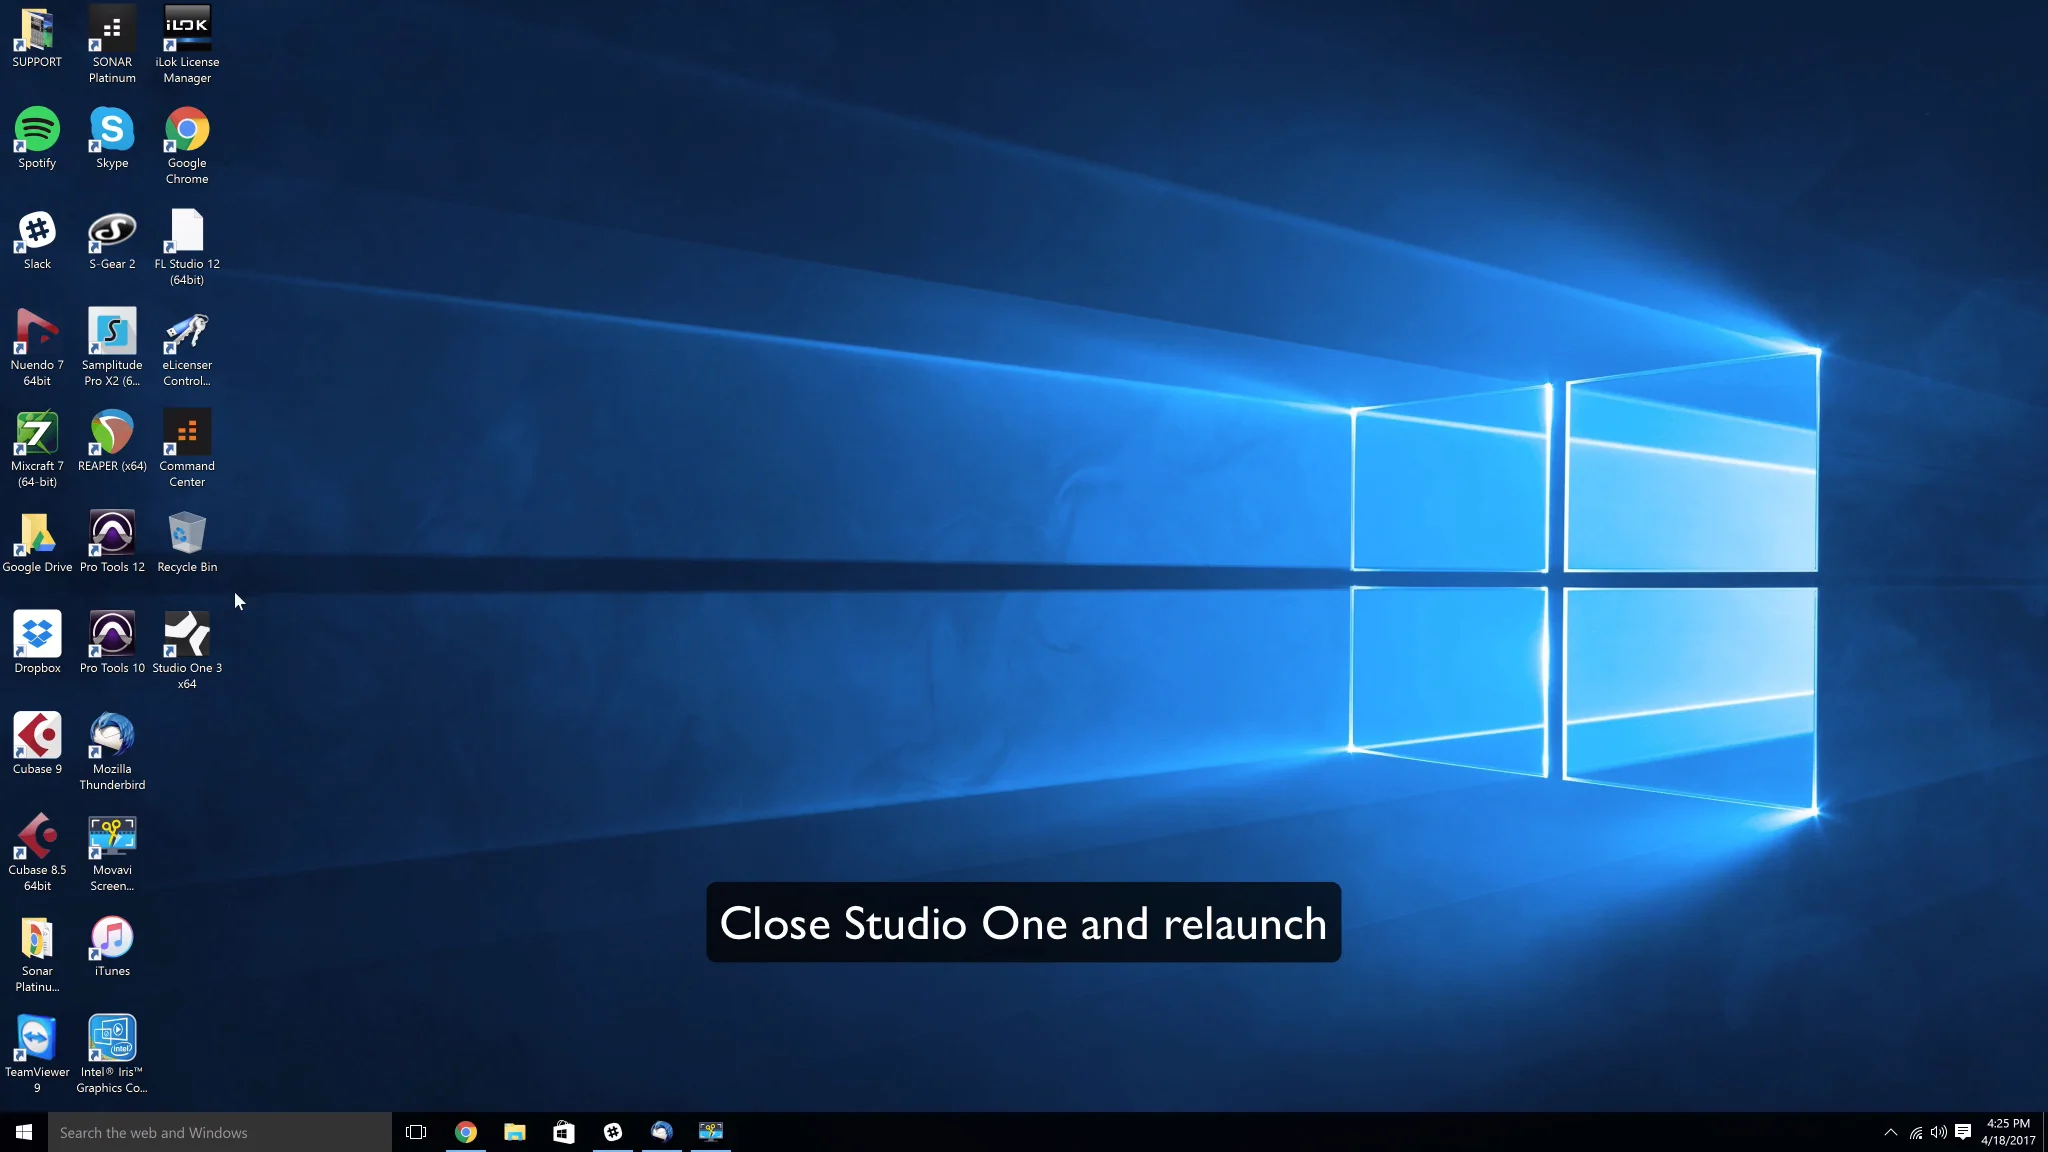Click the Command Center desktop icon
This screenshot has height=1152, width=2048.
click(187, 450)
